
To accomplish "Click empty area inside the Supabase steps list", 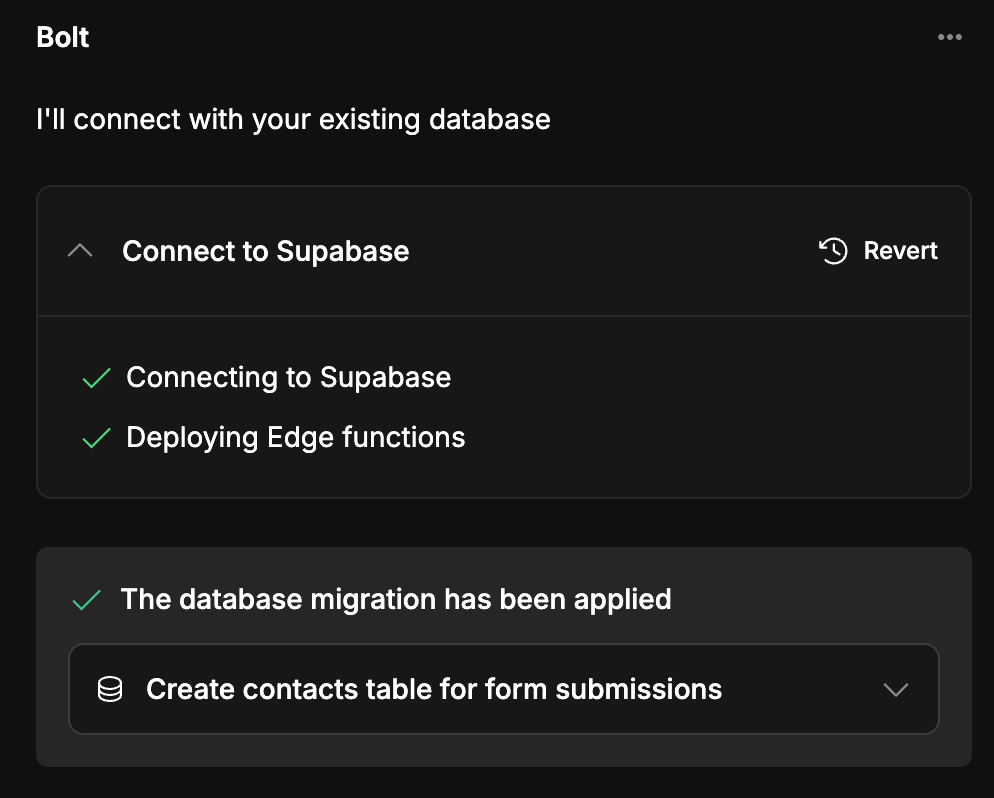I will [700, 410].
